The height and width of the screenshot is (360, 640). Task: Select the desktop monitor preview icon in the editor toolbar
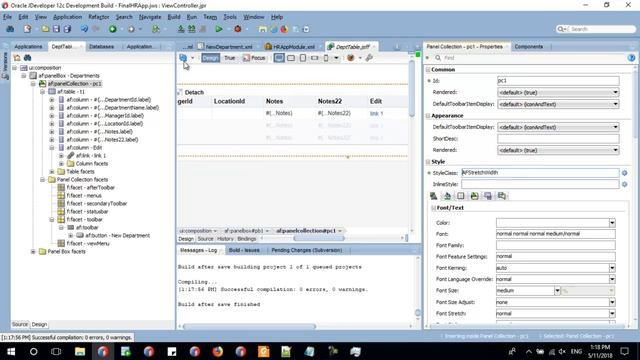point(279,58)
